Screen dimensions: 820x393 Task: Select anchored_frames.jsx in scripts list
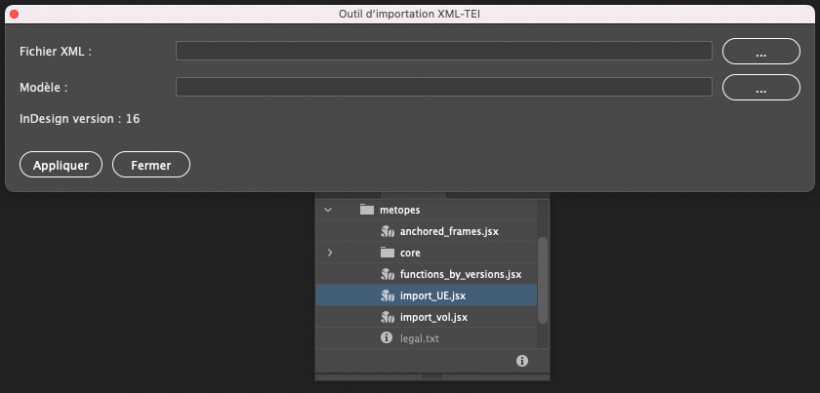(x=426, y=231)
